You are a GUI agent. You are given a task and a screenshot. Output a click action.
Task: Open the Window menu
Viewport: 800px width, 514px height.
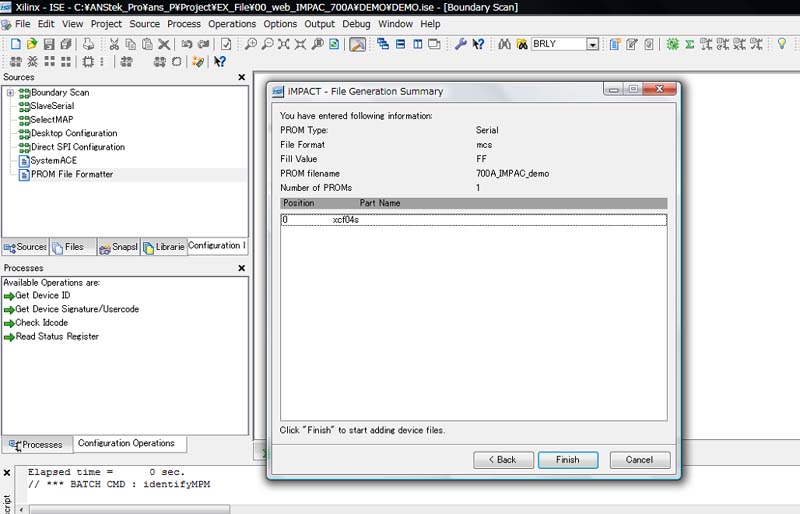(395, 24)
